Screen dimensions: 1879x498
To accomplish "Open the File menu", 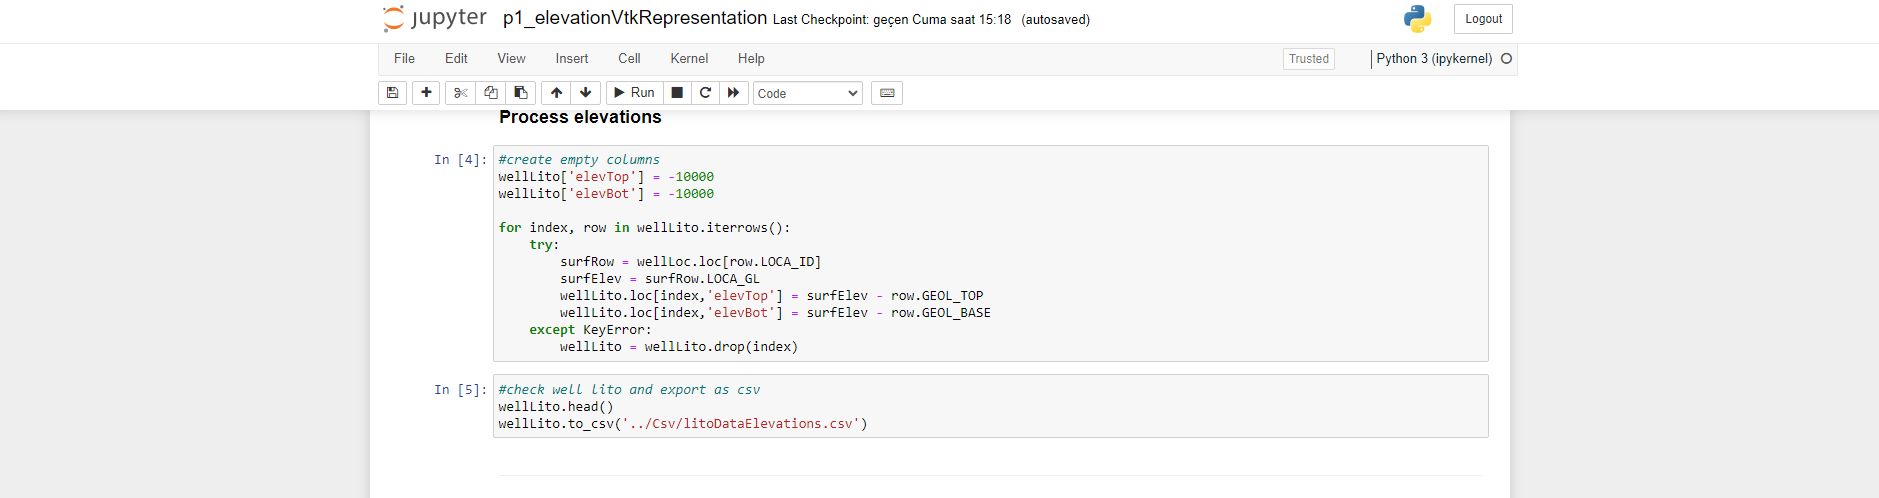I will point(404,59).
